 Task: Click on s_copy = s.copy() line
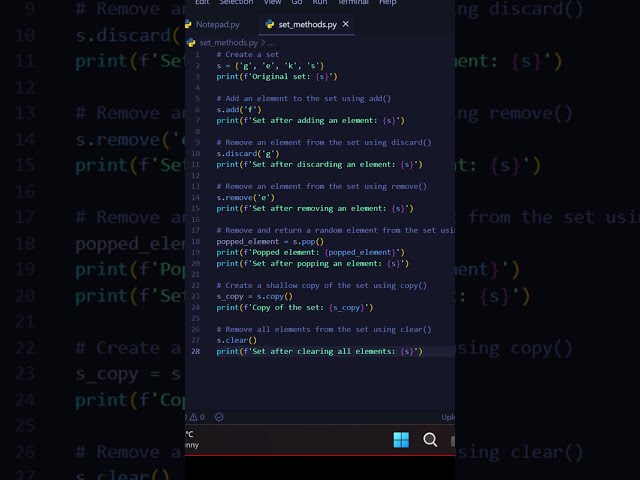pos(254,296)
